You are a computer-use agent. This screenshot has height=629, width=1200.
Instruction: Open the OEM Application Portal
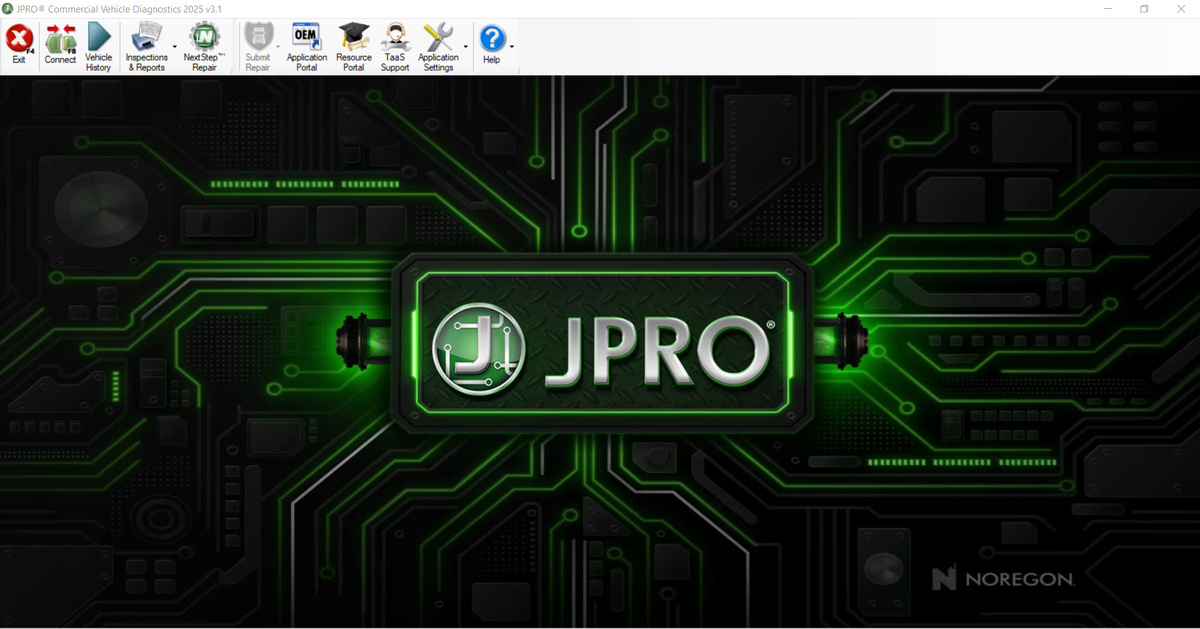[x=306, y=42]
